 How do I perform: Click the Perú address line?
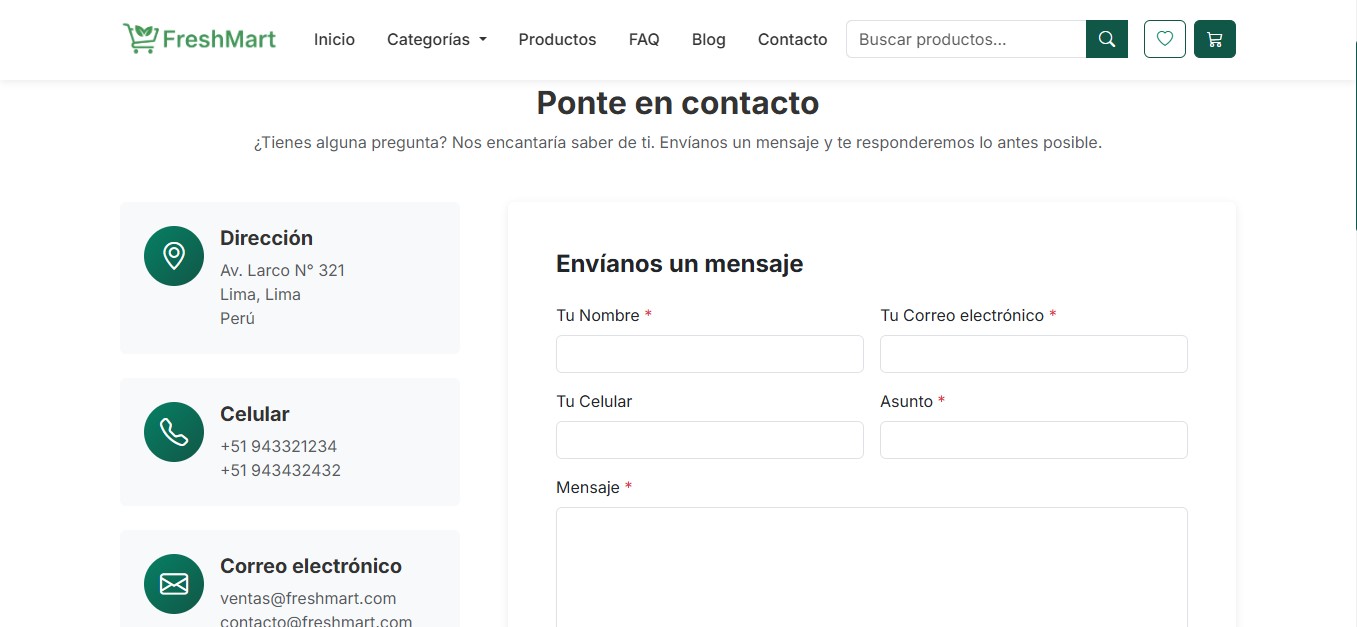[x=237, y=318]
